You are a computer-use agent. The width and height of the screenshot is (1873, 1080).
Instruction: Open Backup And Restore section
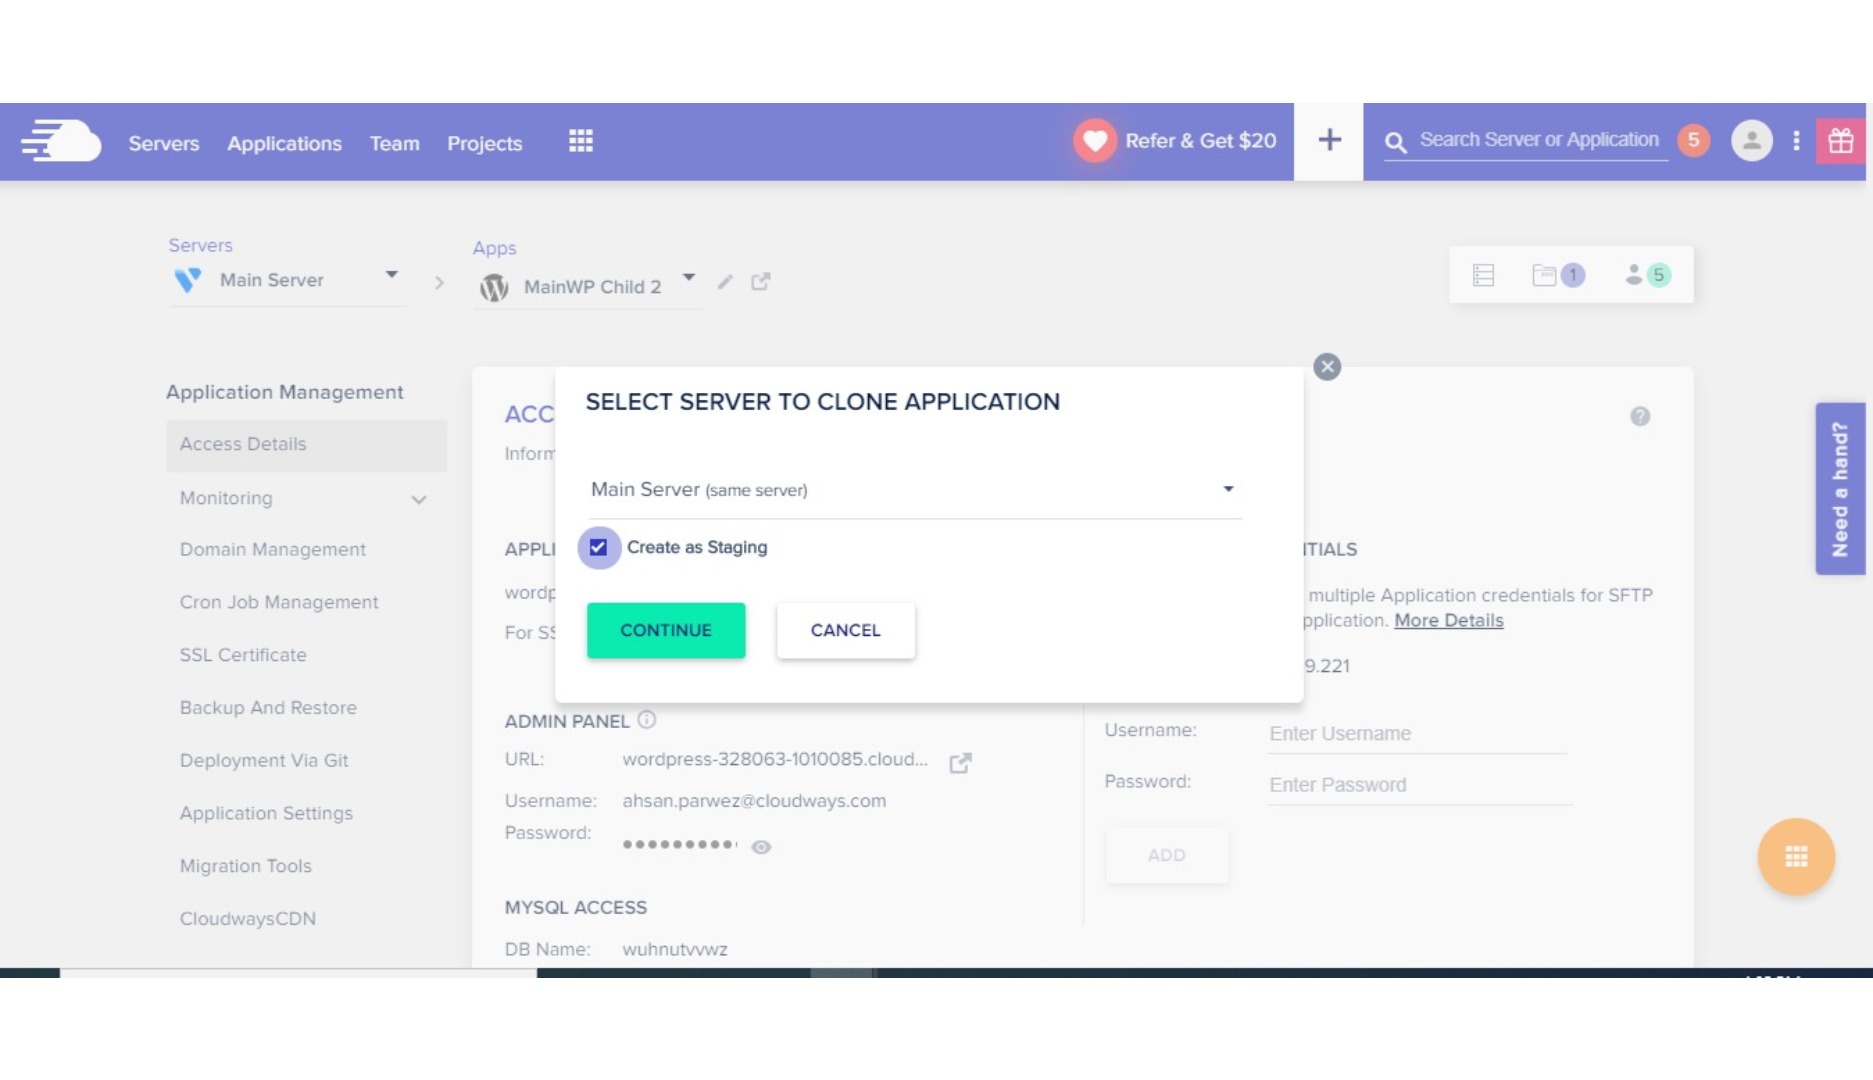pyautogui.click(x=268, y=707)
